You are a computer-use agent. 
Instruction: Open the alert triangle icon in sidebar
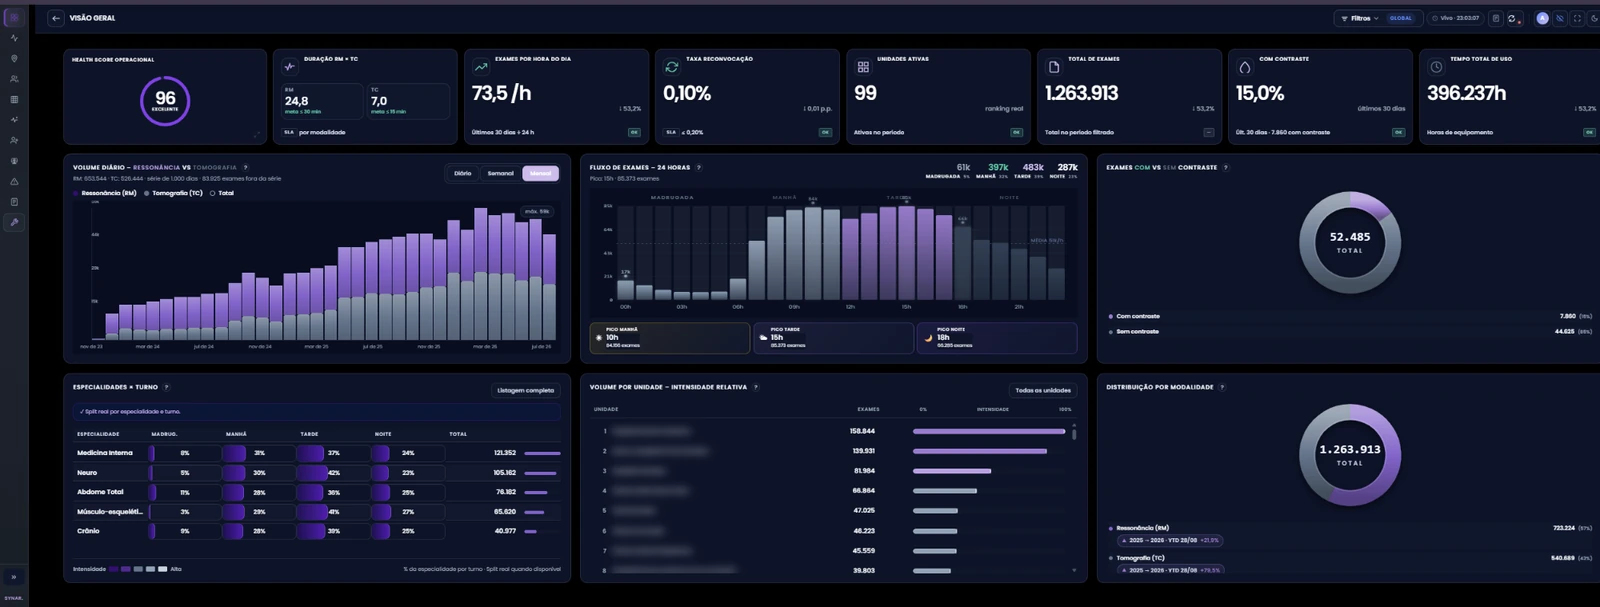point(14,182)
